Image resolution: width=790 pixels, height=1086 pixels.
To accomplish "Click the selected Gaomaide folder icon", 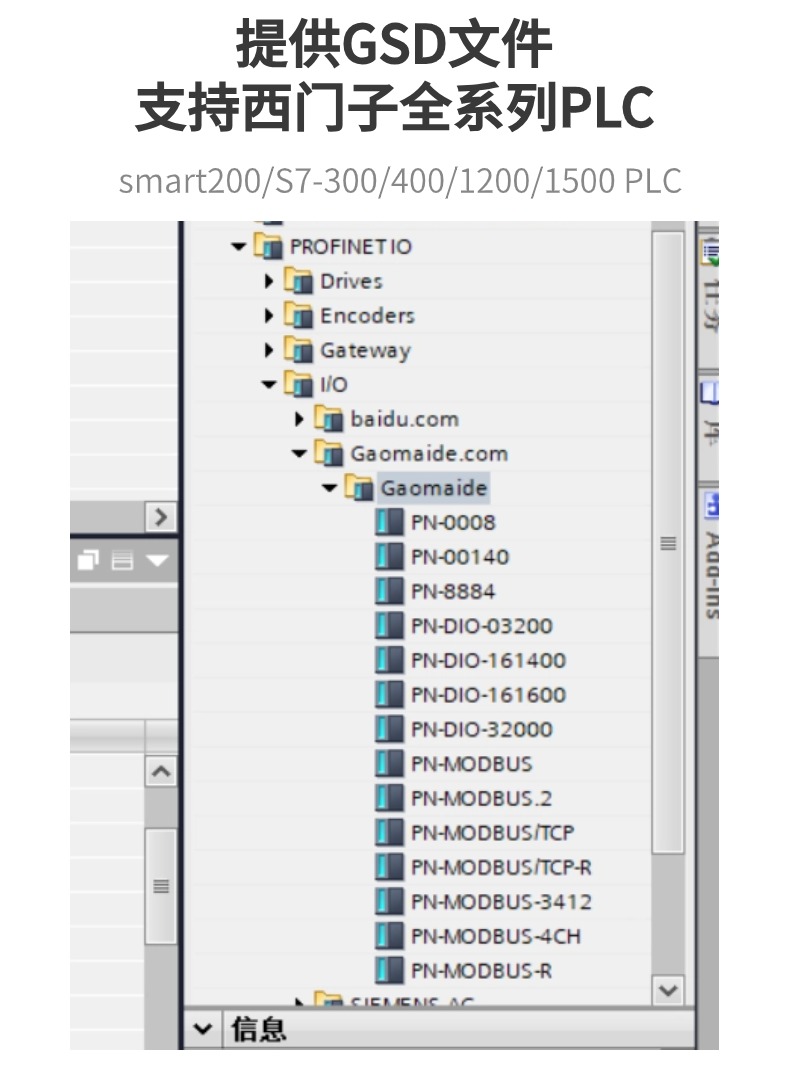I will pyautogui.click(x=359, y=488).
